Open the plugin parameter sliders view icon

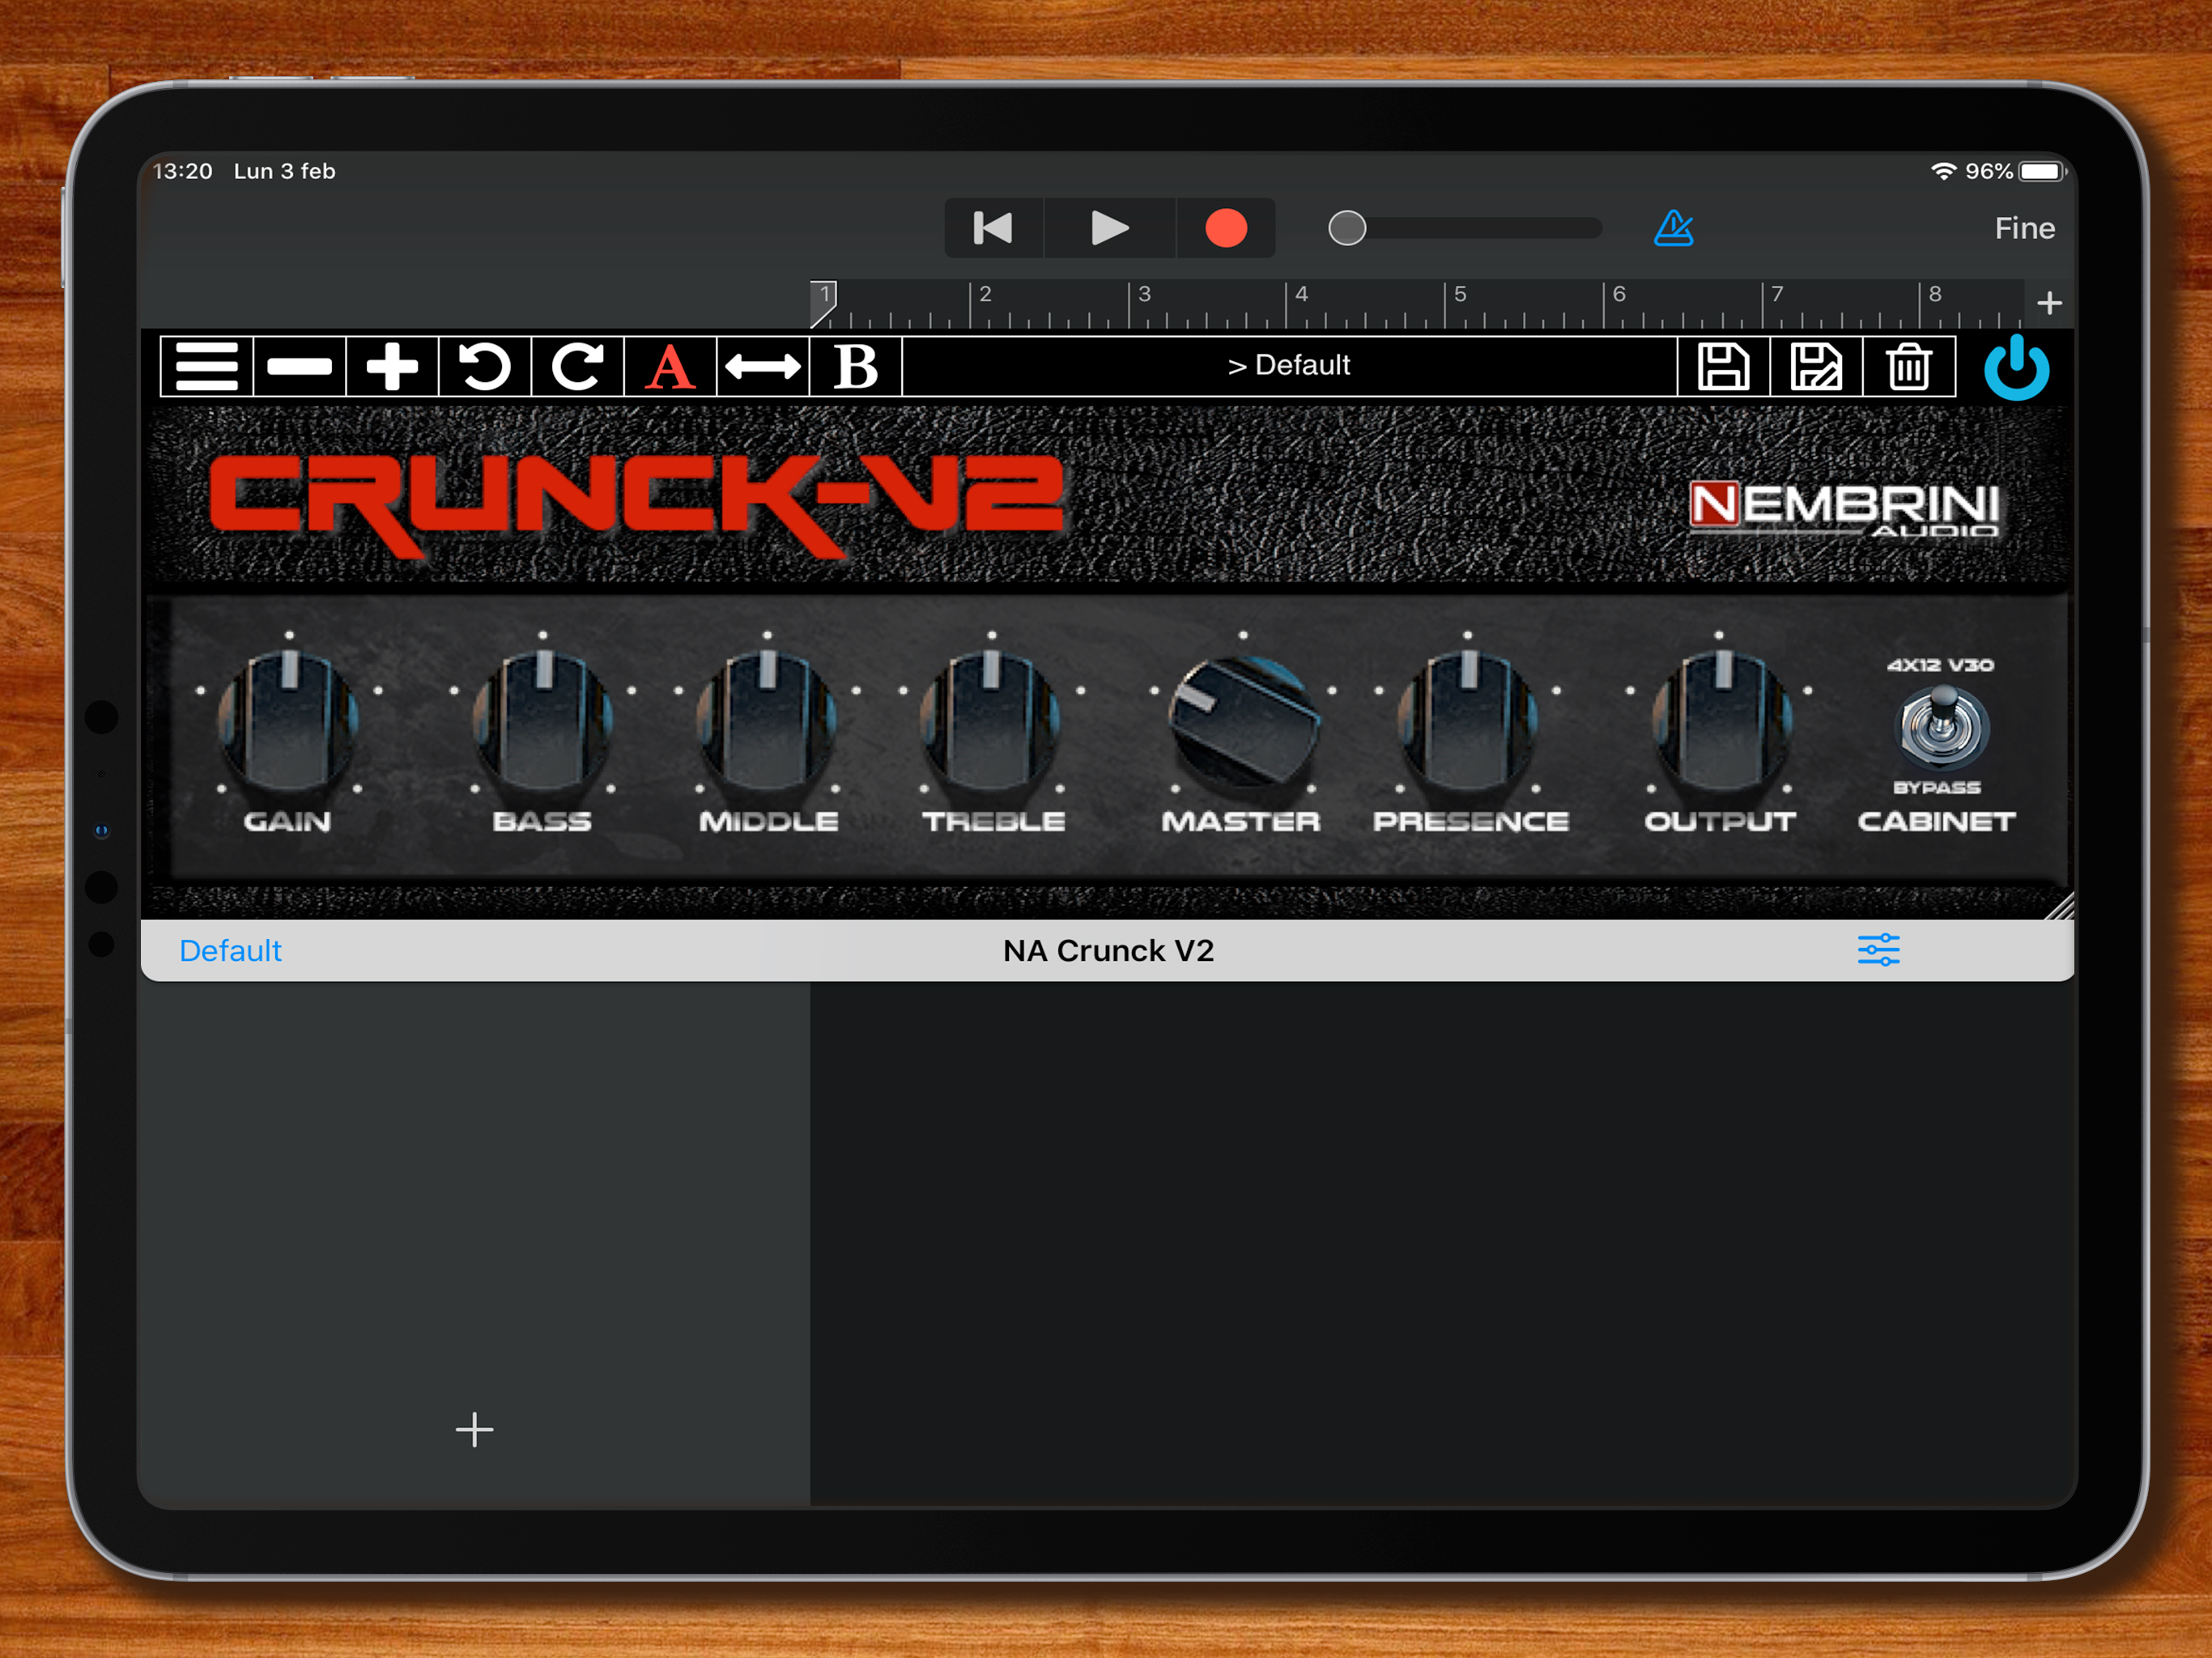1878,950
